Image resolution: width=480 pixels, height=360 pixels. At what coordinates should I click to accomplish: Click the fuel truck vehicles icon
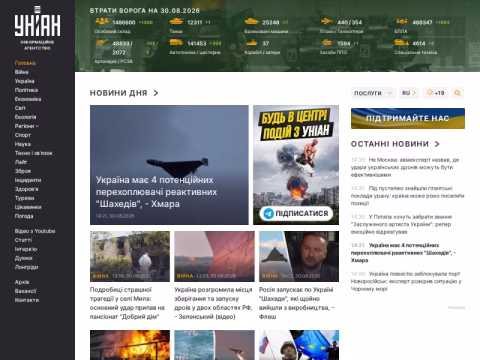176,42
